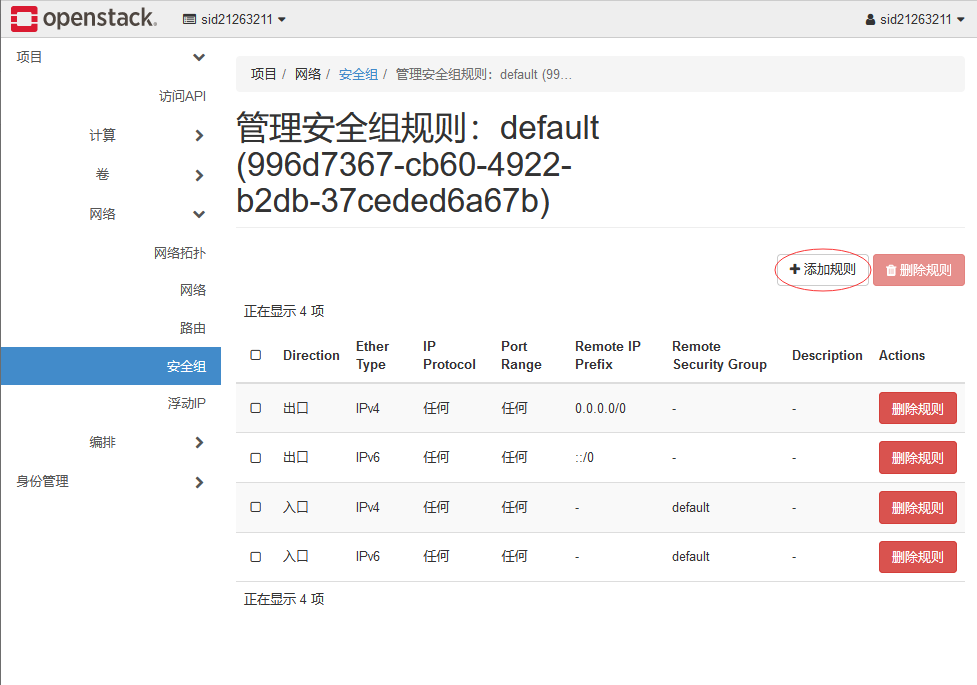Check the 出口 IPv6 rule checkbox

(255, 457)
